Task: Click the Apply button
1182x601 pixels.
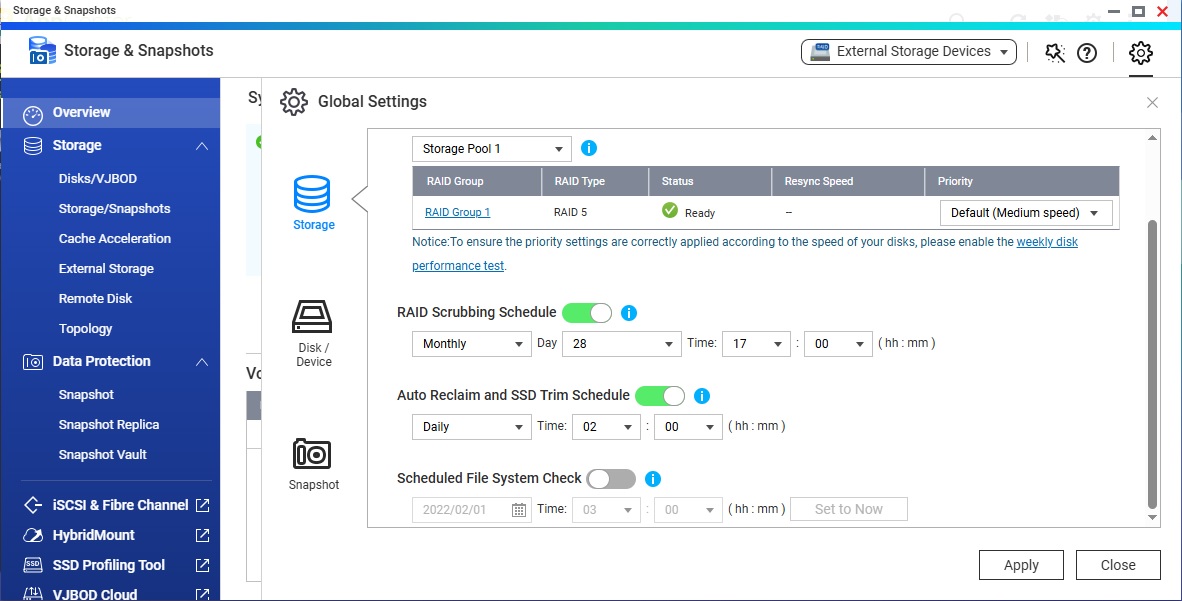Action: 1021,565
